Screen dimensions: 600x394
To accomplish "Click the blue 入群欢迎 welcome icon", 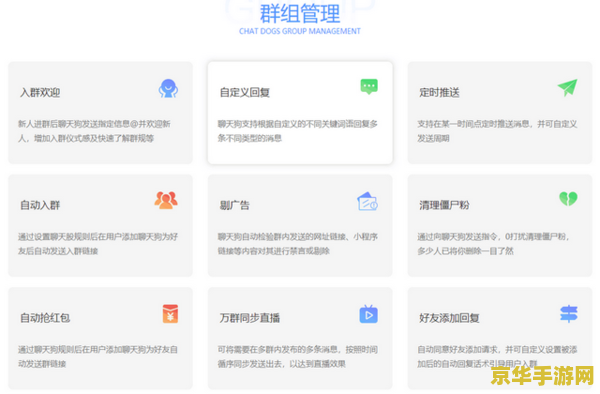I will tap(168, 88).
